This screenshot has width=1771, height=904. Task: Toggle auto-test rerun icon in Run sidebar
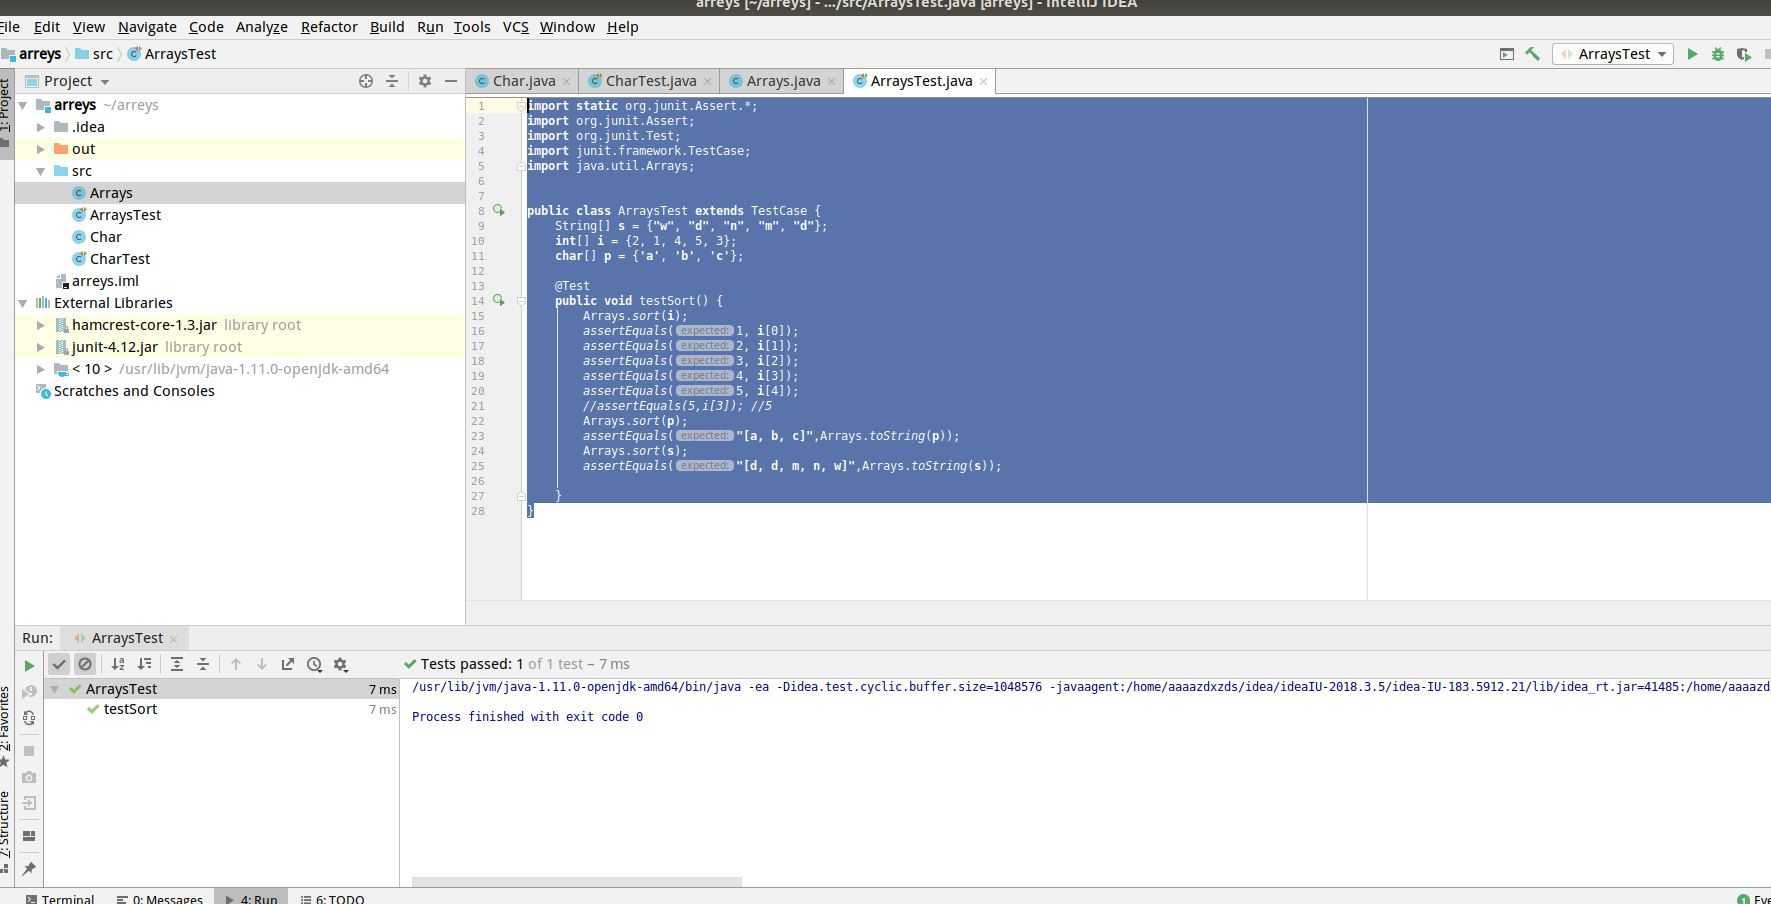tap(29, 719)
